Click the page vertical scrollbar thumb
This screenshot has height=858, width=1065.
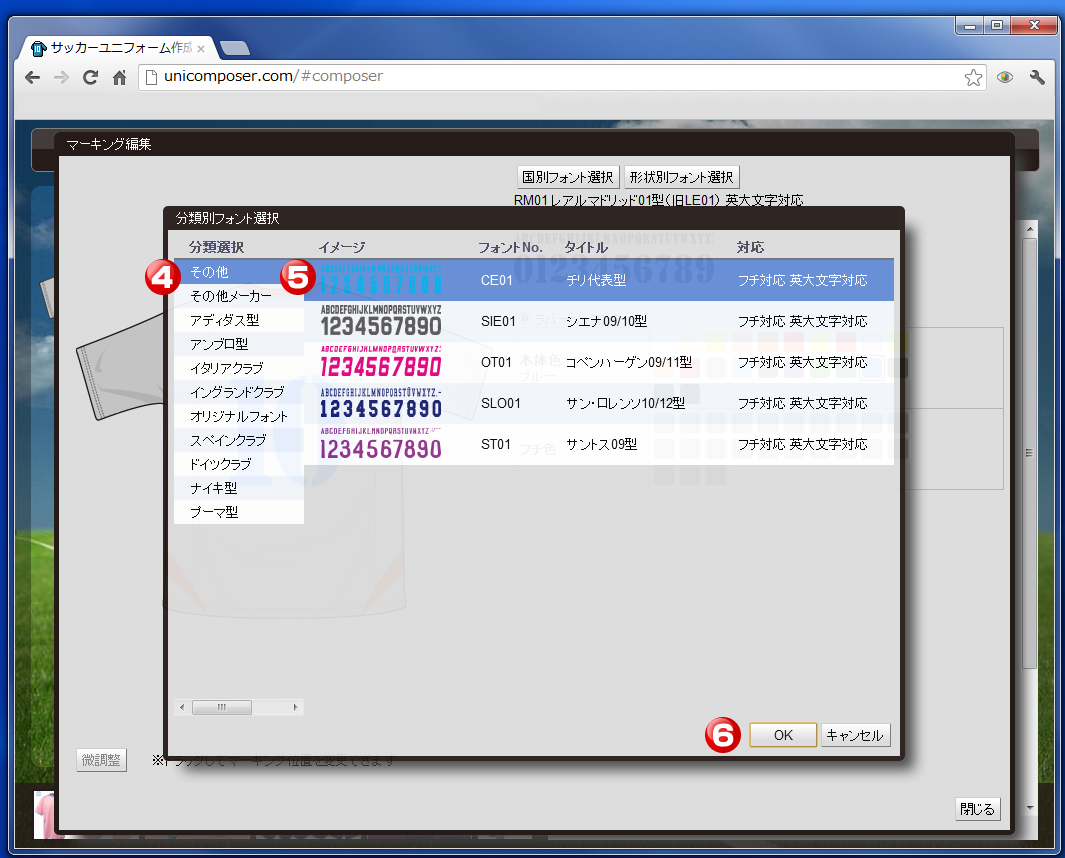coord(1030,452)
